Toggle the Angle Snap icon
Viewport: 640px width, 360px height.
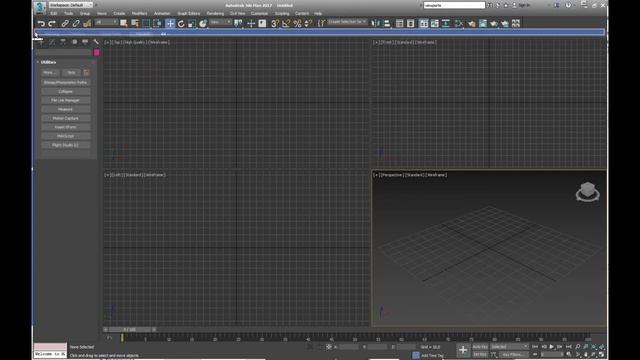[x=286, y=23]
